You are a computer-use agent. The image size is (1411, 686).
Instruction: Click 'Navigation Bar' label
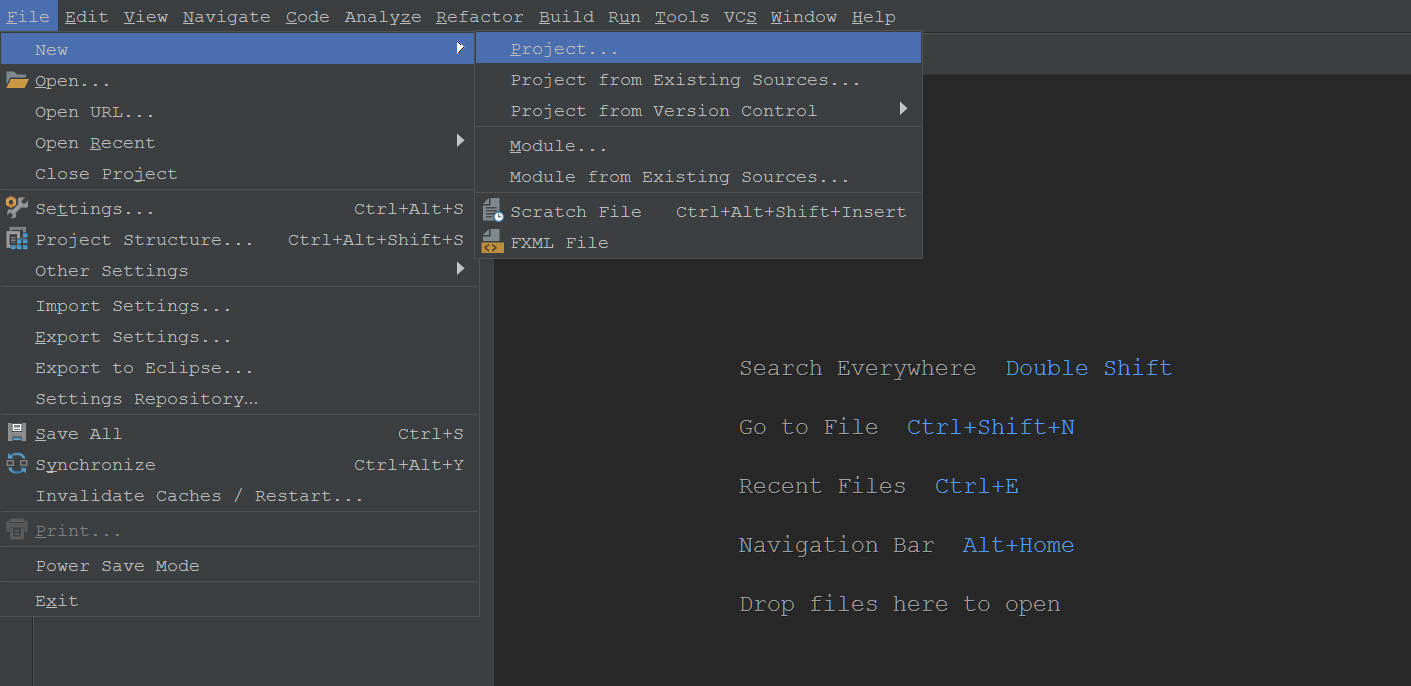pyautogui.click(x=836, y=545)
